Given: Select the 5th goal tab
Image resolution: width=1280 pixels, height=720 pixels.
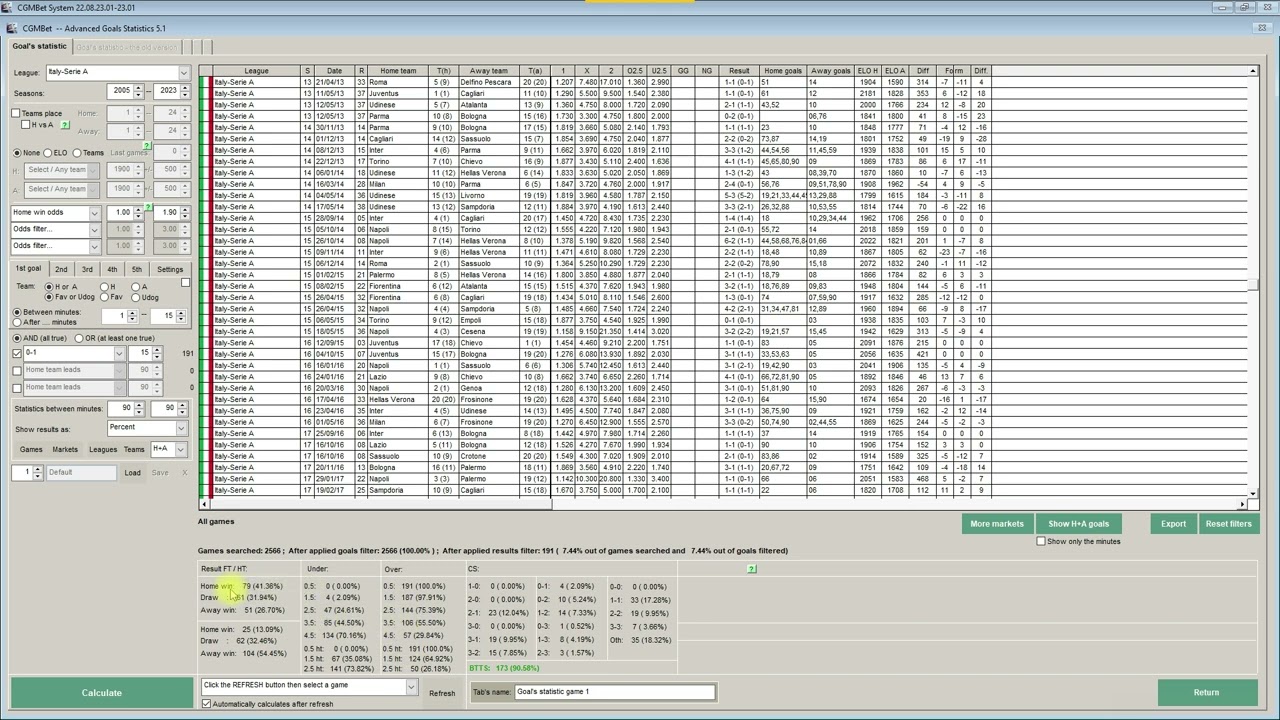Looking at the screenshot, I should (x=137, y=269).
